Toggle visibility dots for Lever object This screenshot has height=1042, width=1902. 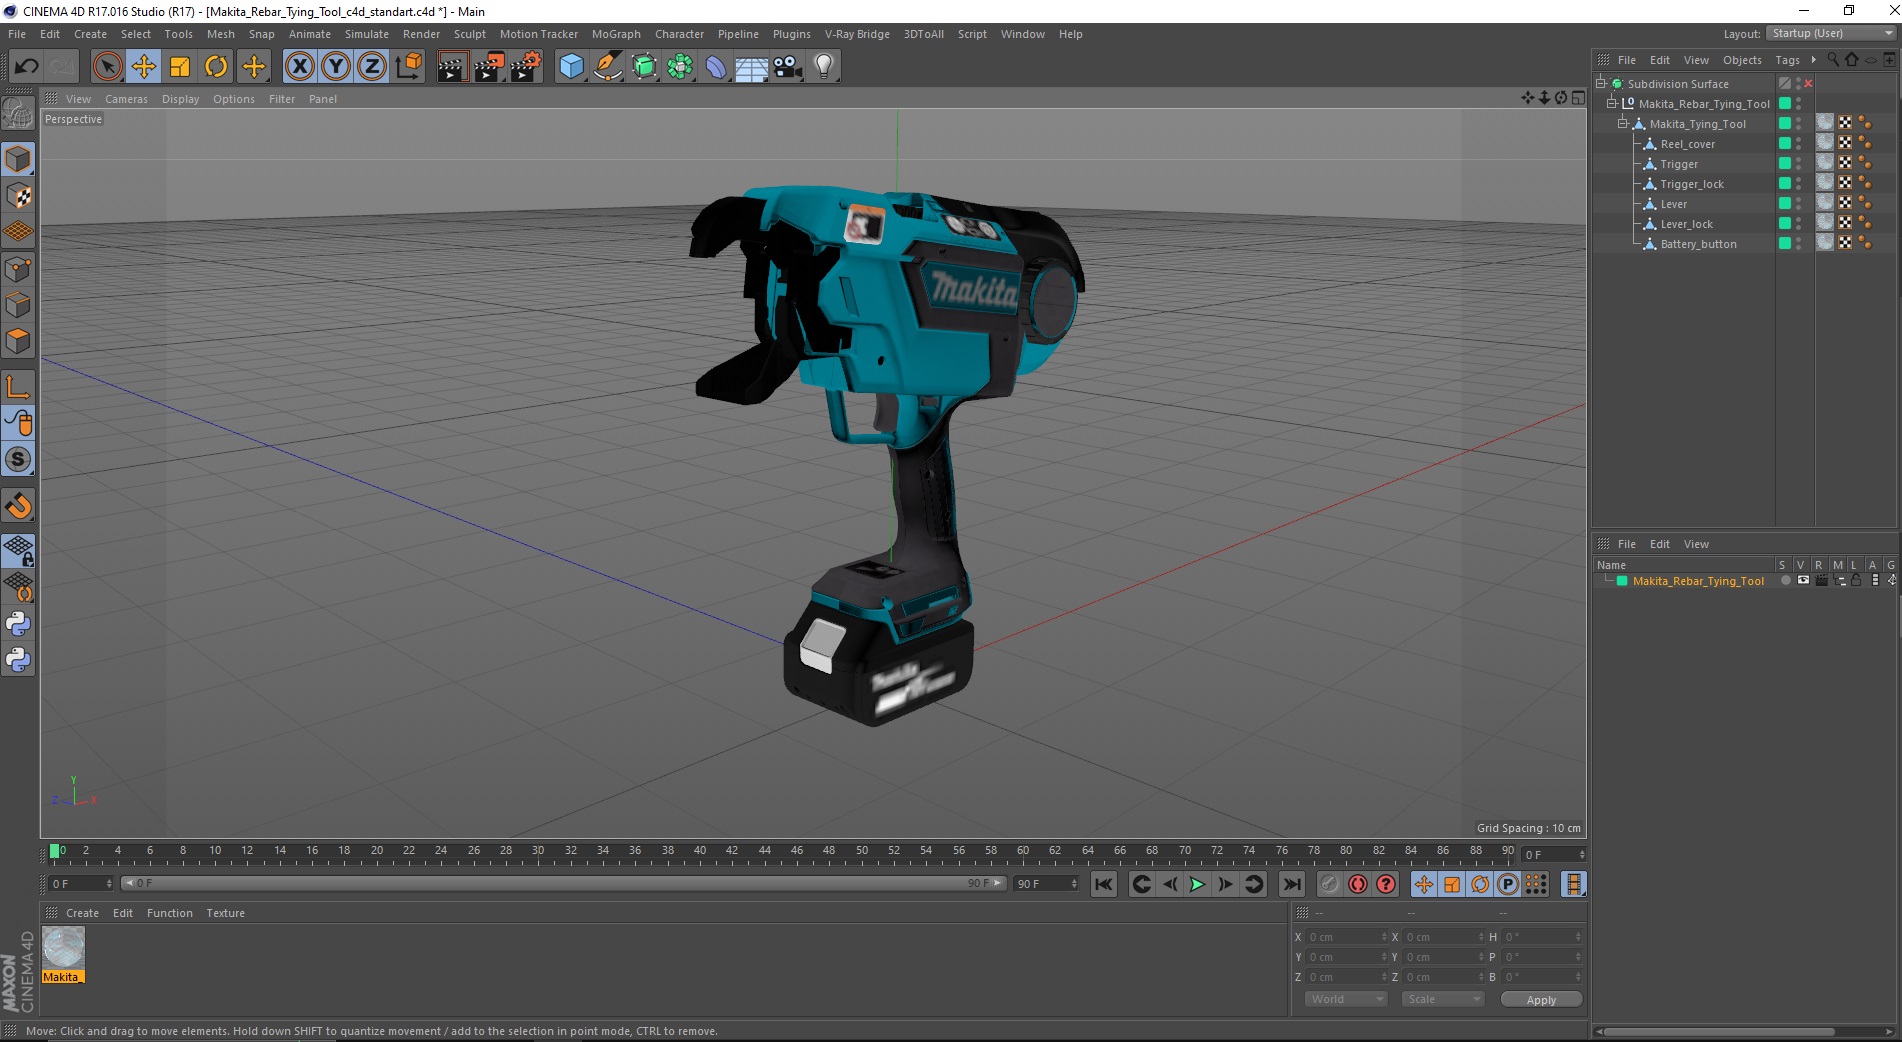point(1798,203)
